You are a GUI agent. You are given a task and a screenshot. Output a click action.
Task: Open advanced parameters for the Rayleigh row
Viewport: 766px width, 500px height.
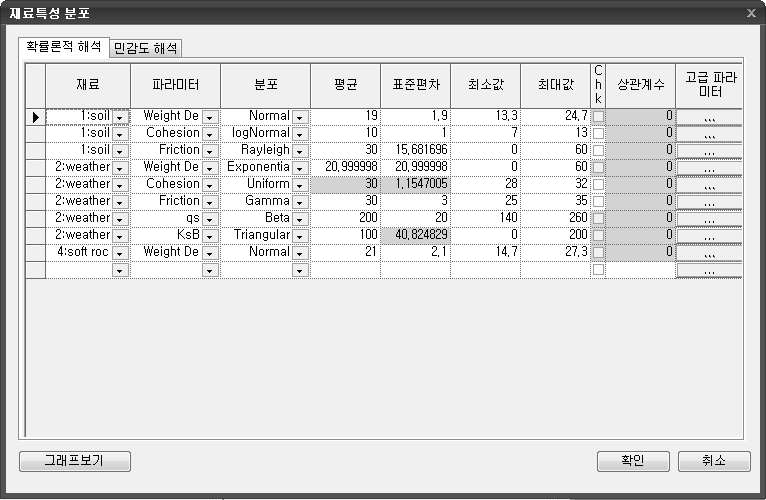[709, 150]
